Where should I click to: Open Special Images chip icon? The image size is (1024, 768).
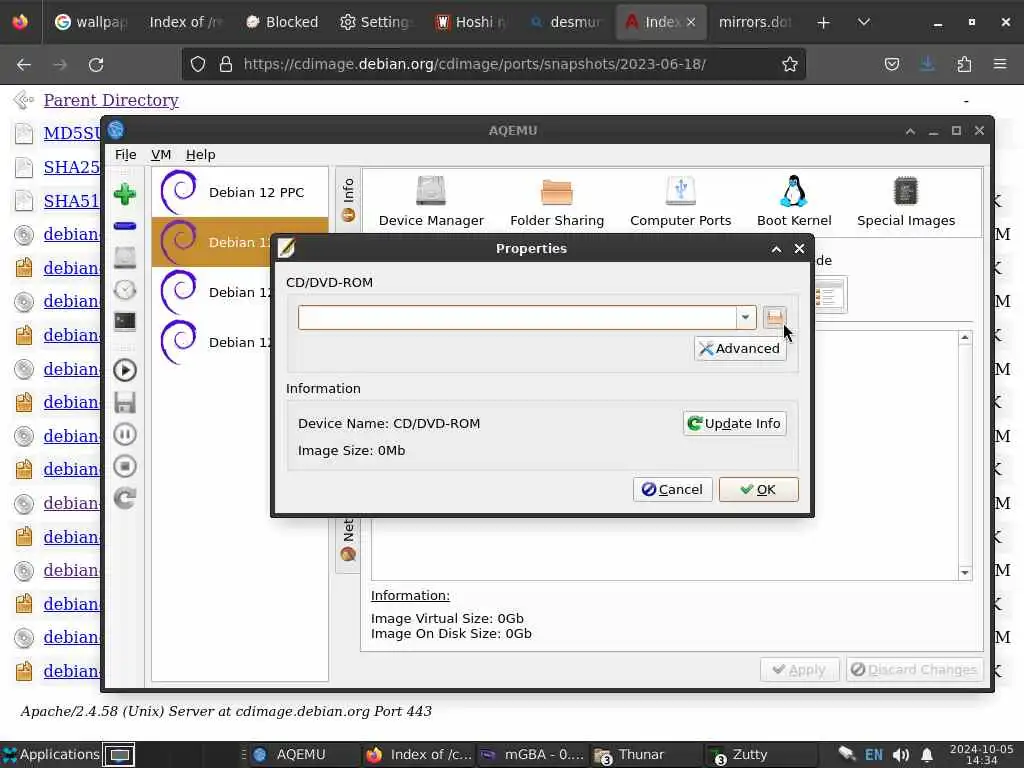click(906, 202)
